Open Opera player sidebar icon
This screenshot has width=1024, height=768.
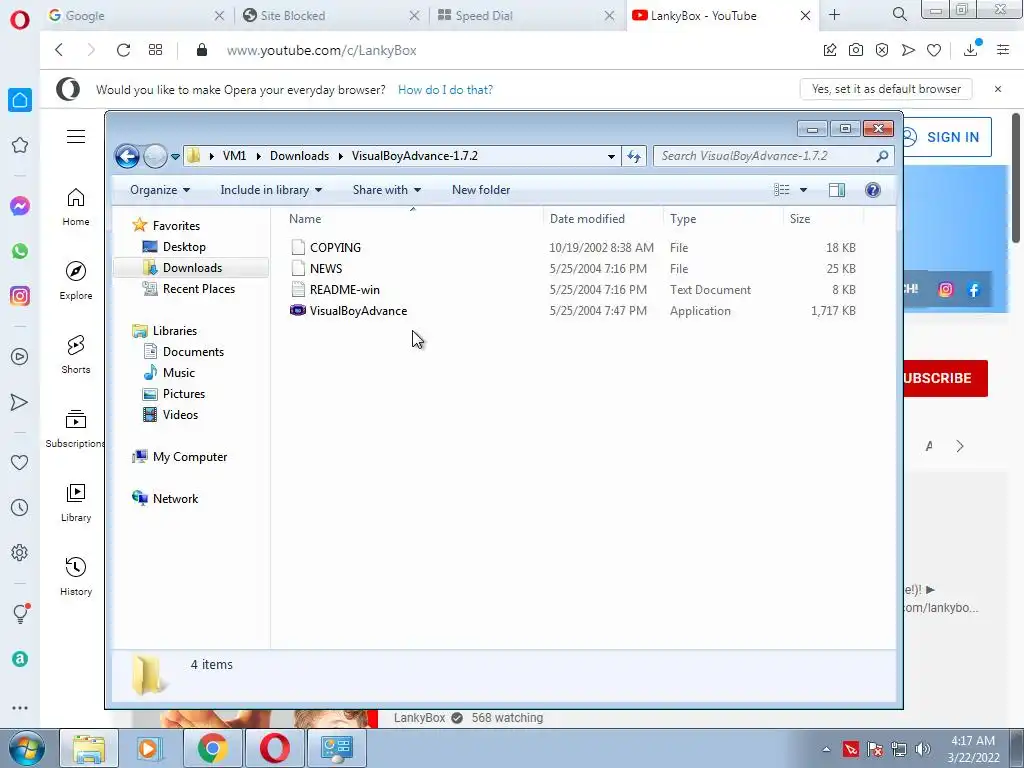pyautogui.click(x=20, y=357)
